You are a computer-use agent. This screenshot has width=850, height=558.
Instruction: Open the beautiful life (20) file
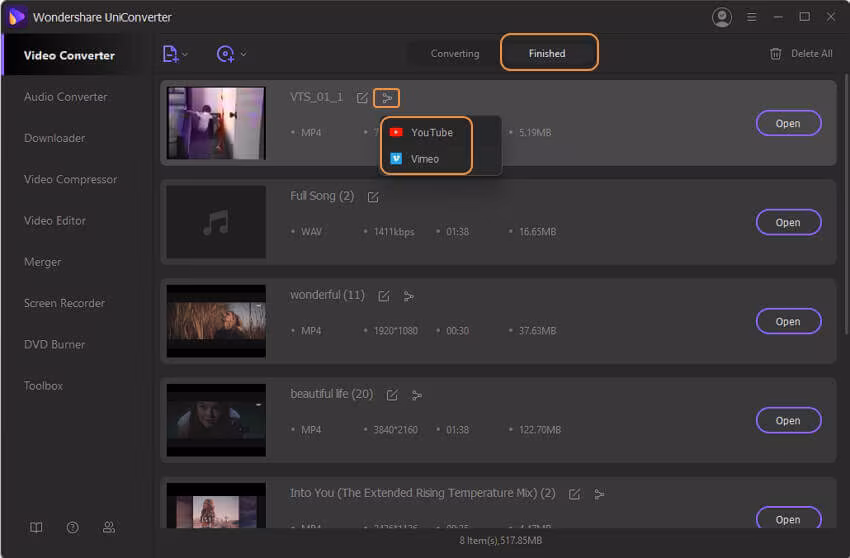pyautogui.click(x=788, y=421)
